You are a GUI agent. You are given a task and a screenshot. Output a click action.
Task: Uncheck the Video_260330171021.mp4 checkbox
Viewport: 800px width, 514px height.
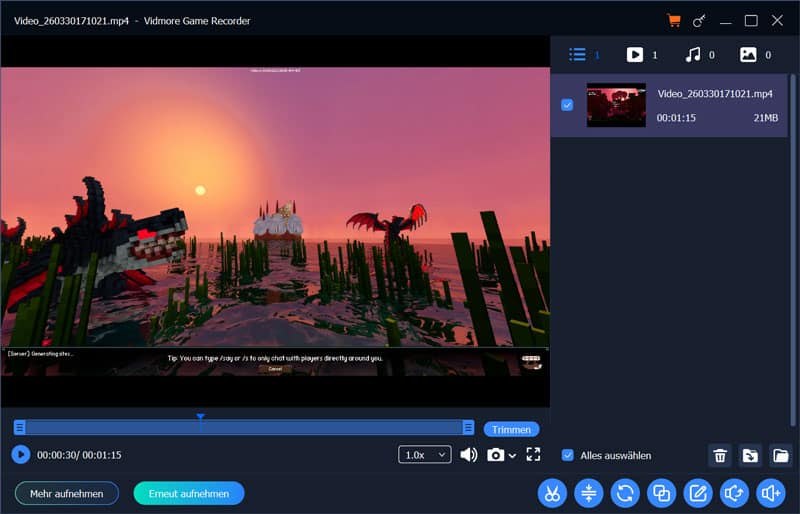tap(567, 104)
